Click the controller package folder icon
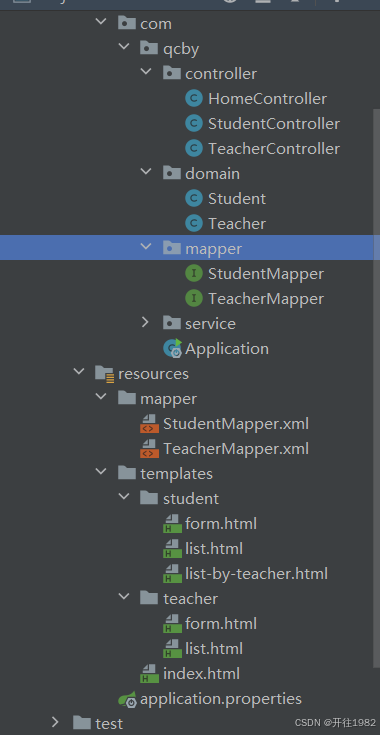Screen dimensions: 380x735 [172, 74]
